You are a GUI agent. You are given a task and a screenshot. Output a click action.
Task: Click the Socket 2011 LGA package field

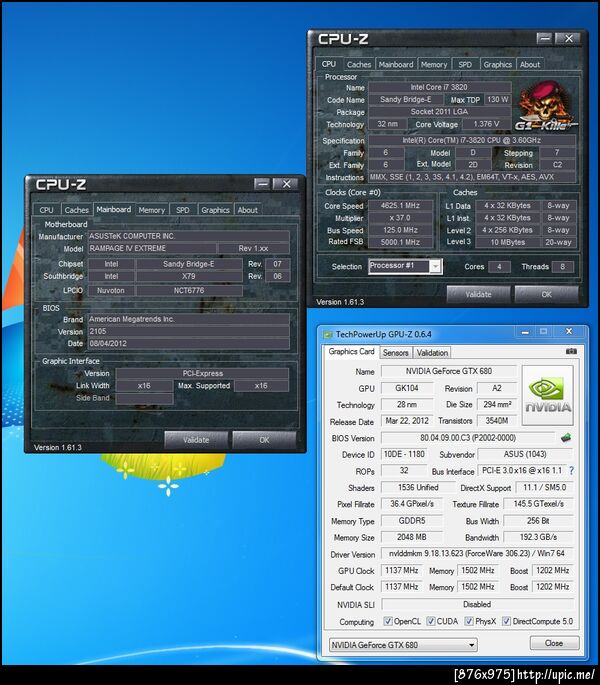439,111
